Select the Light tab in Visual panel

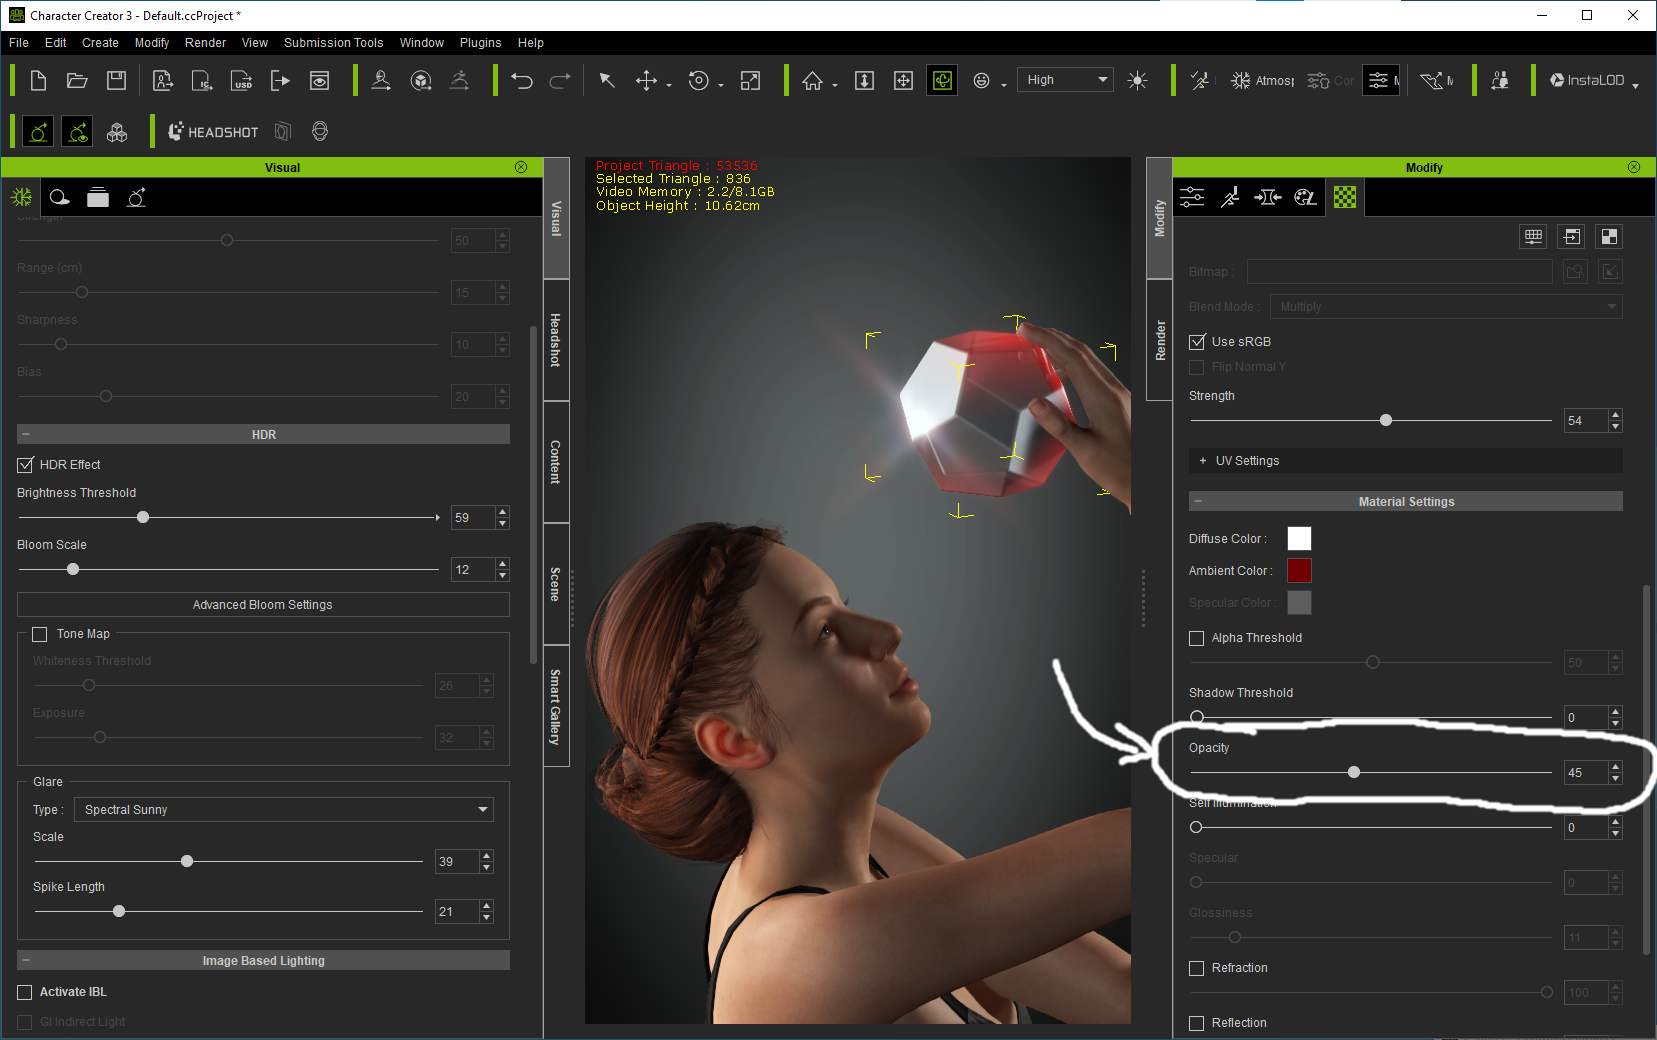pyautogui.click(x=59, y=197)
